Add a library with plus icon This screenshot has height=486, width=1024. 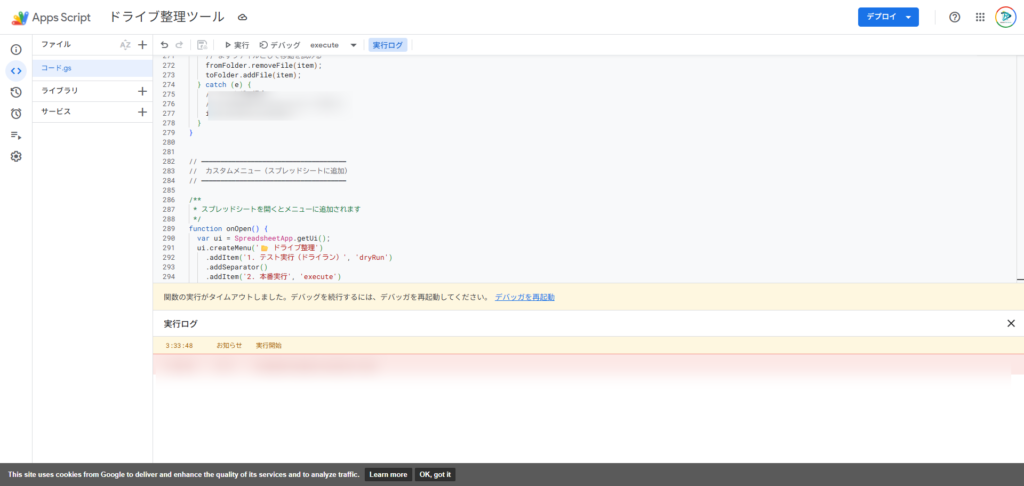coord(142,91)
